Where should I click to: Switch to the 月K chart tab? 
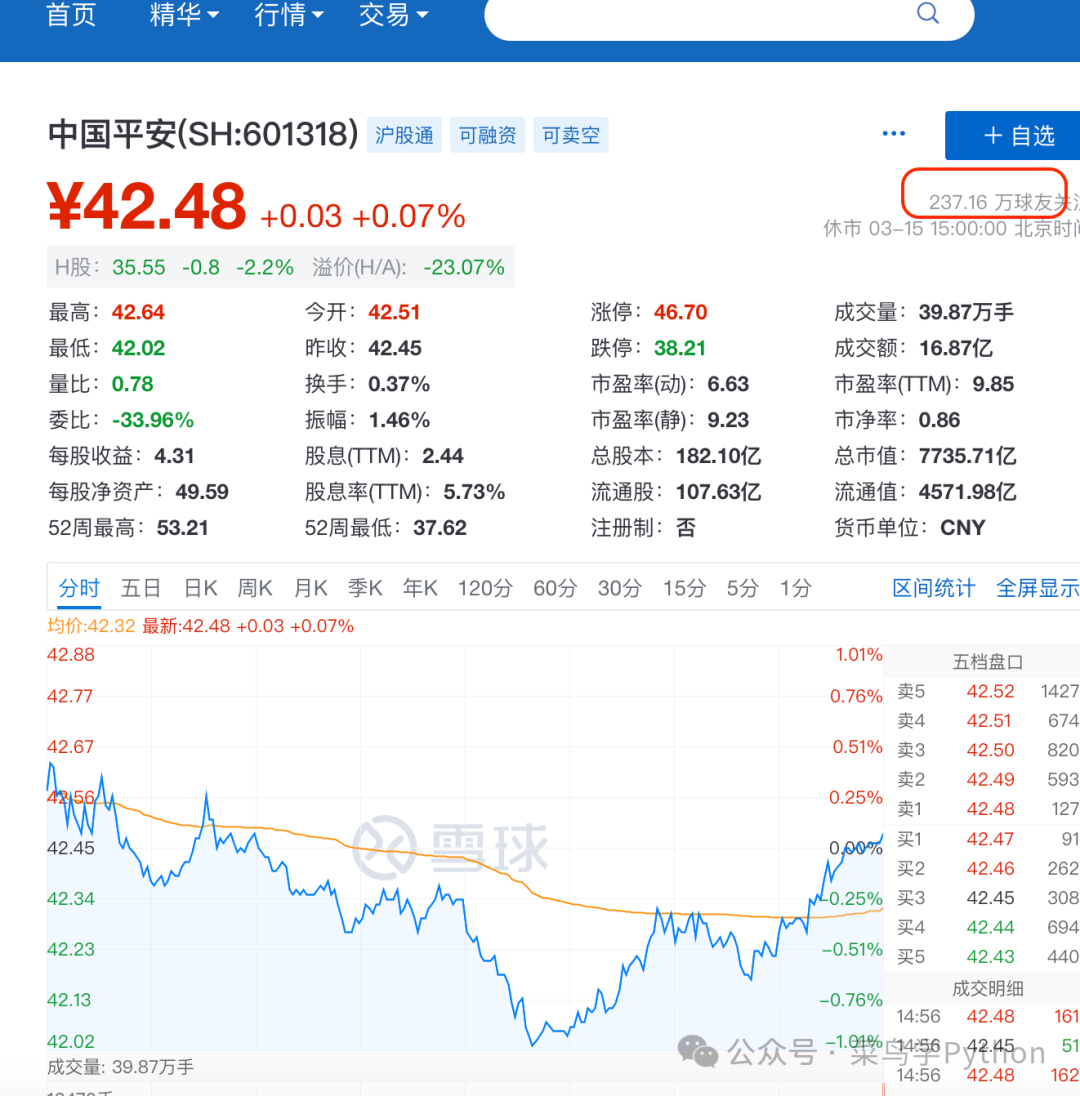310,588
